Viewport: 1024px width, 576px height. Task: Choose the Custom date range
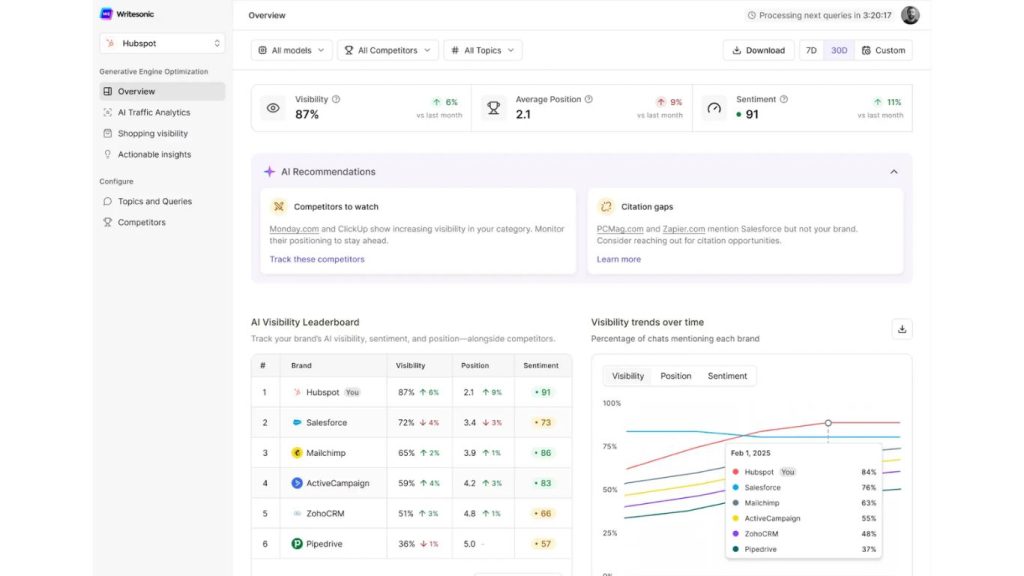pos(884,50)
